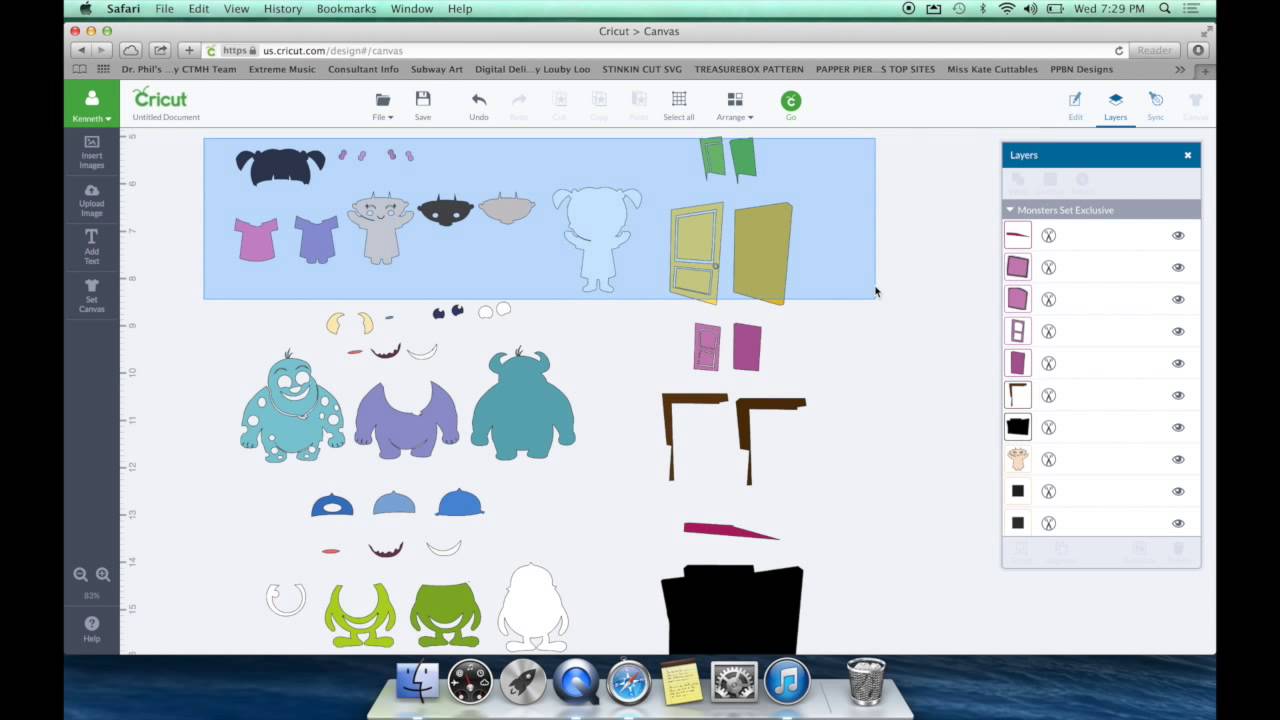1280x720 pixels.
Task: Toggle visibility of the tan monster layer
Action: (x=1178, y=460)
